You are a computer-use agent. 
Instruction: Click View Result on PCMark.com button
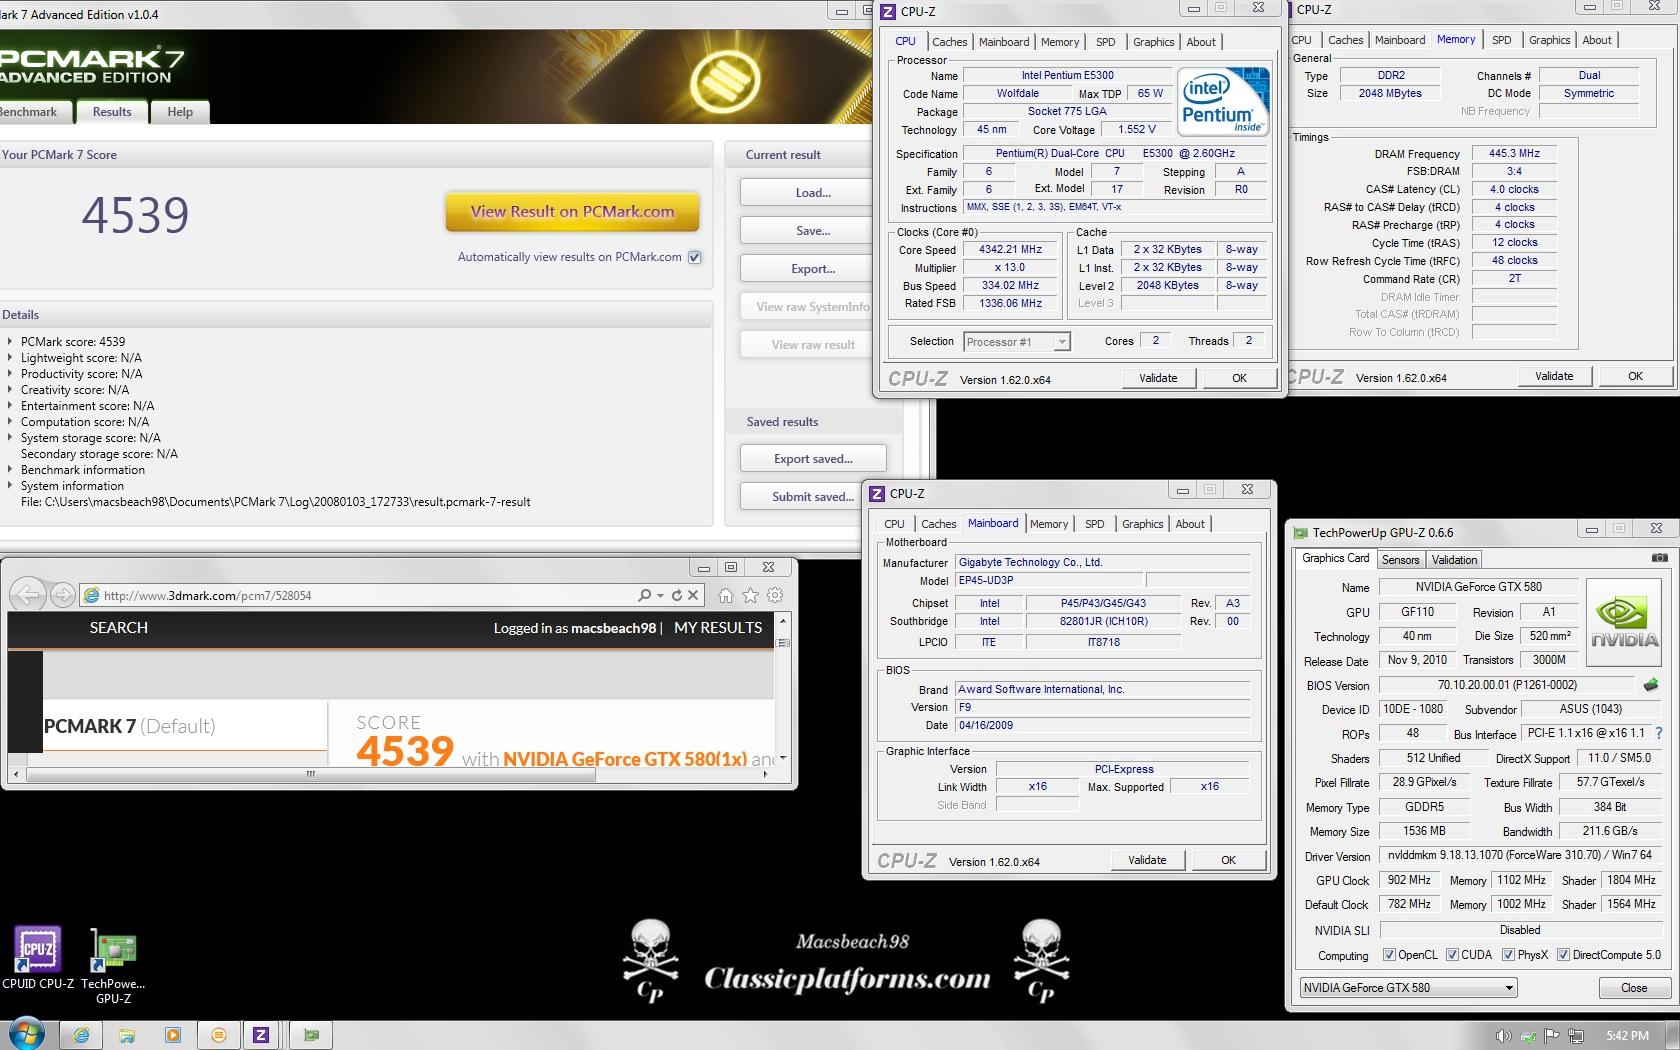(572, 212)
